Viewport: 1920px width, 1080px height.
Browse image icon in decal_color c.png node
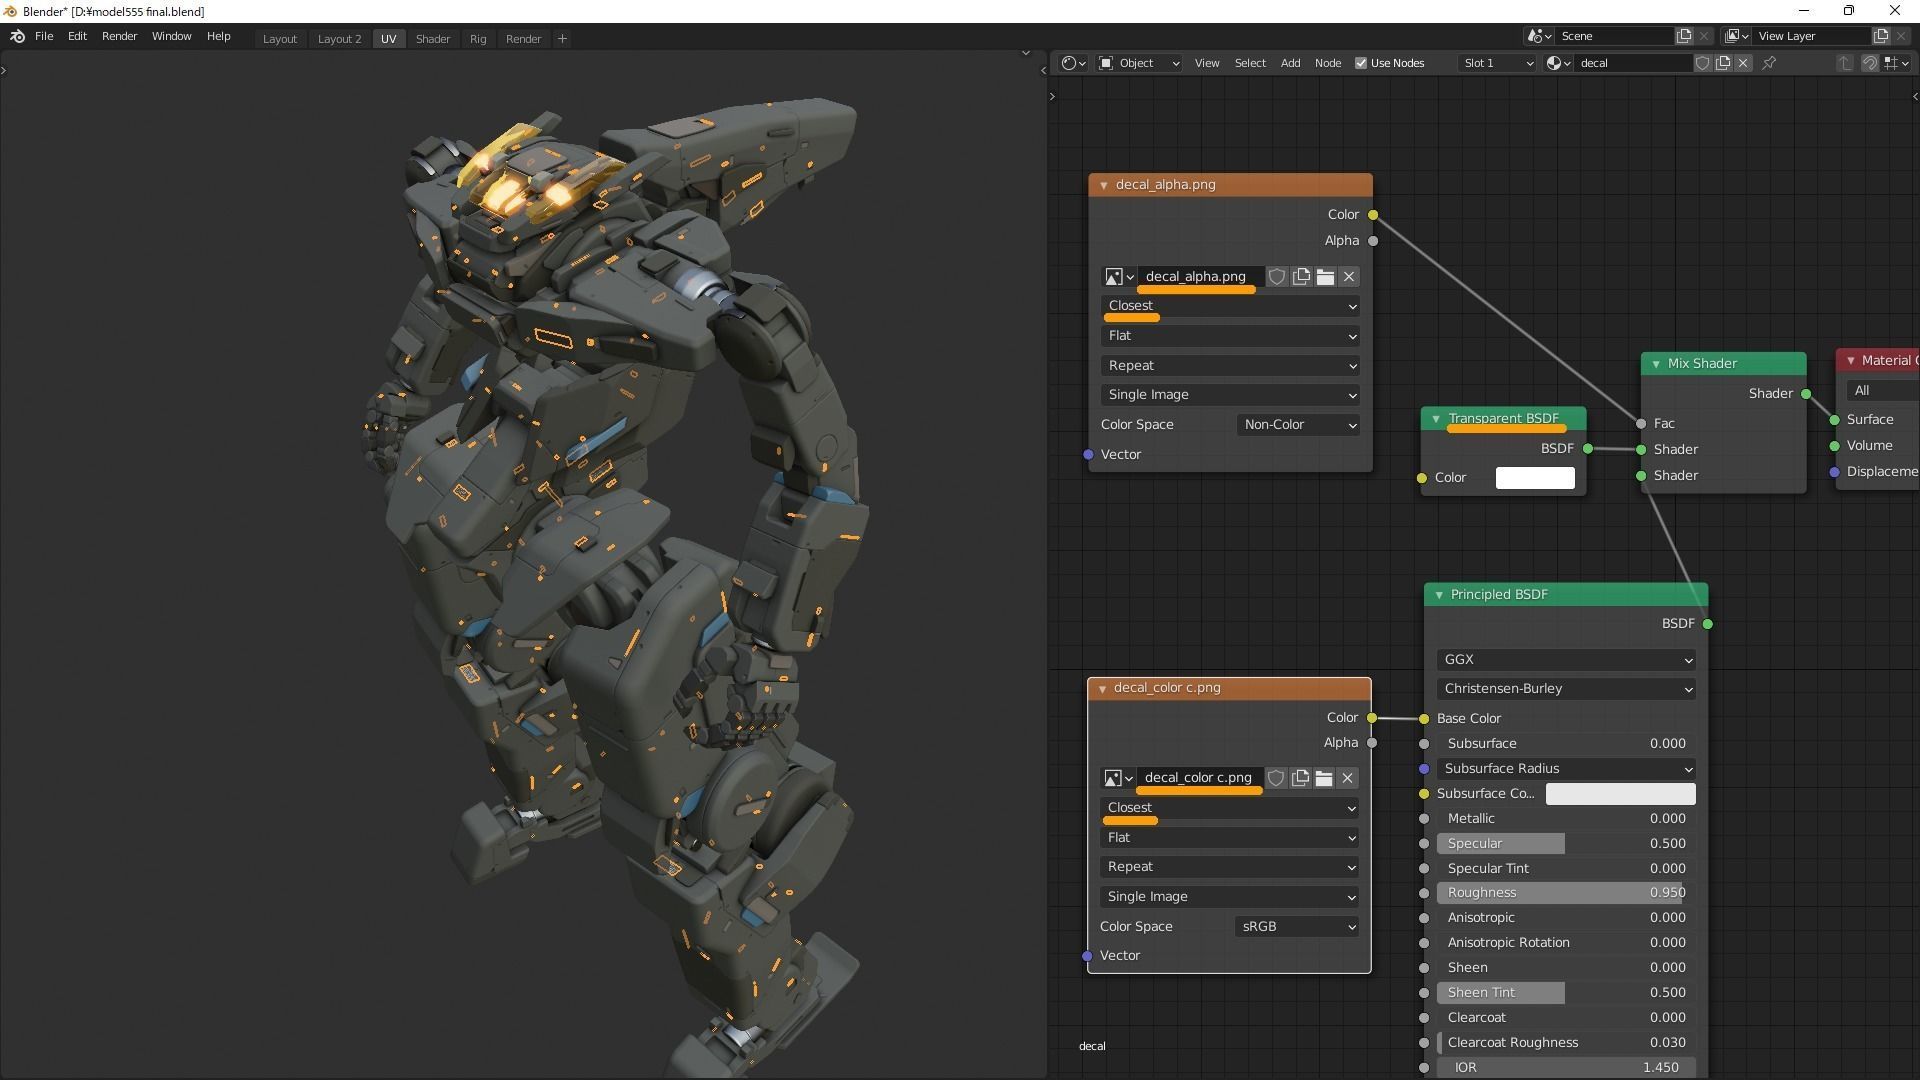point(1117,778)
